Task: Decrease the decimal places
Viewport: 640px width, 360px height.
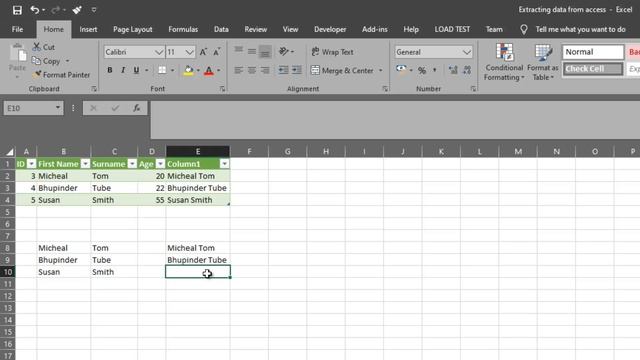Action: (x=467, y=70)
